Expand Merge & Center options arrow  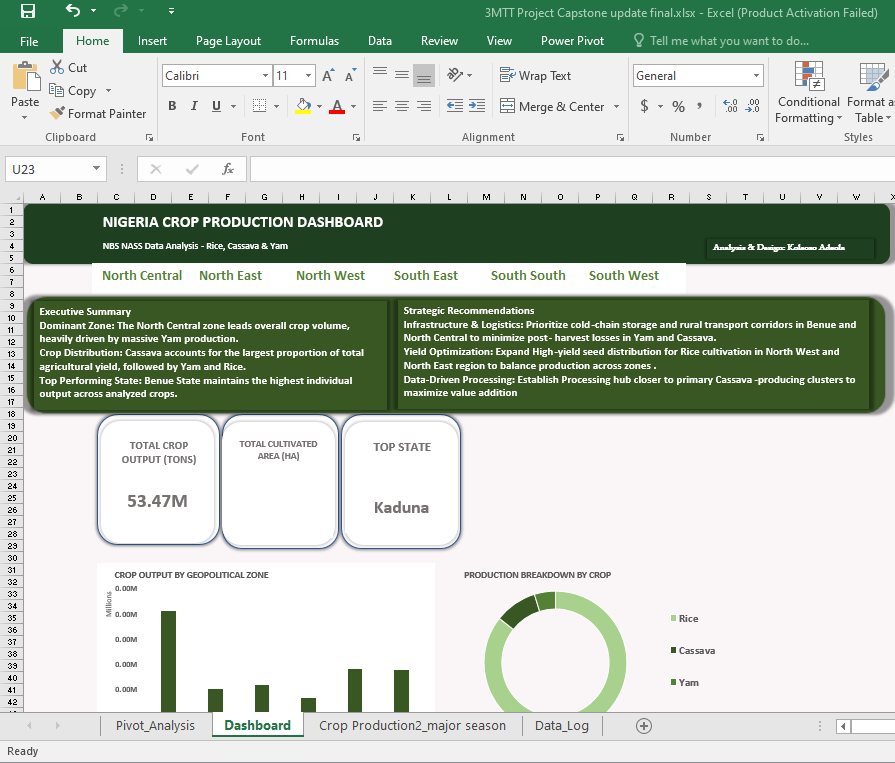pyautogui.click(x=616, y=107)
